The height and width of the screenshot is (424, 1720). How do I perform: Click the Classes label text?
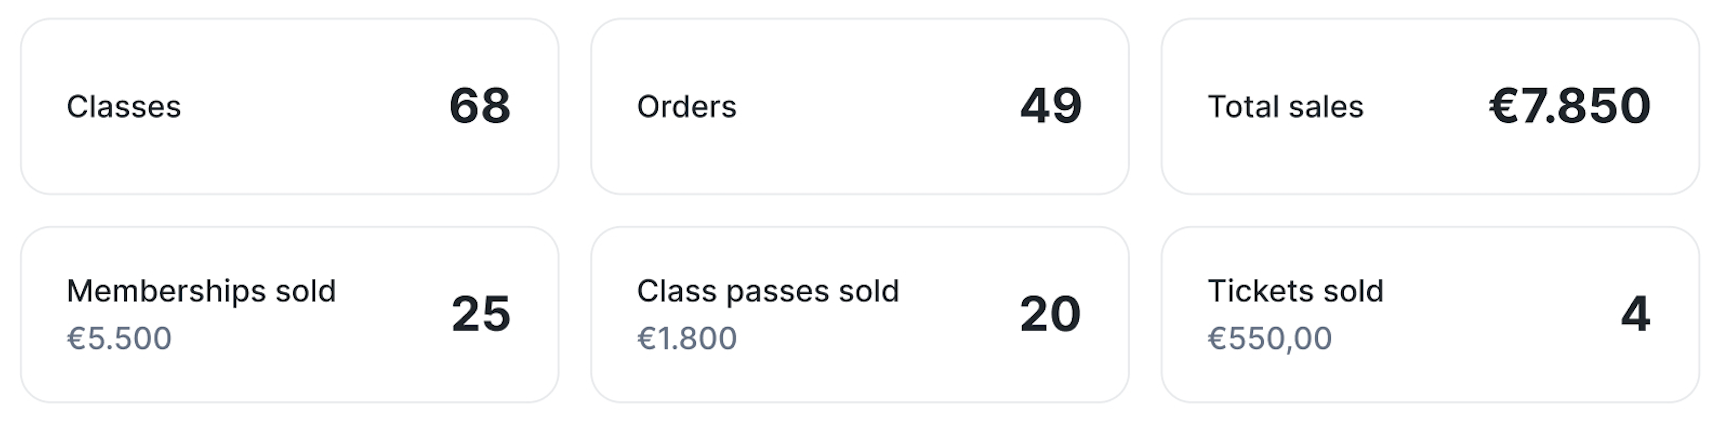123,107
